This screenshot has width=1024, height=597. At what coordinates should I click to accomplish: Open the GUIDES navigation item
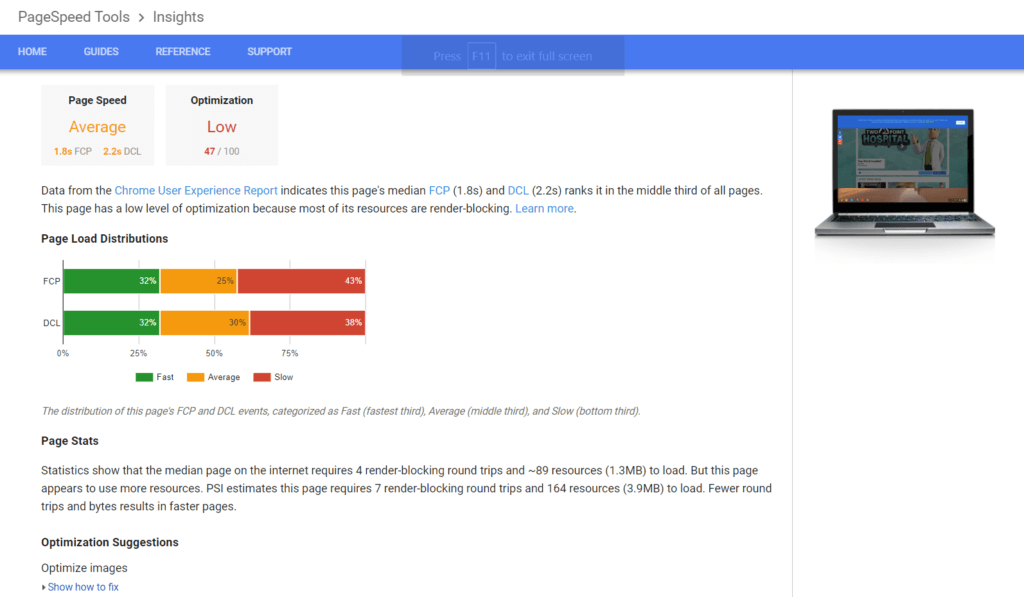101,52
